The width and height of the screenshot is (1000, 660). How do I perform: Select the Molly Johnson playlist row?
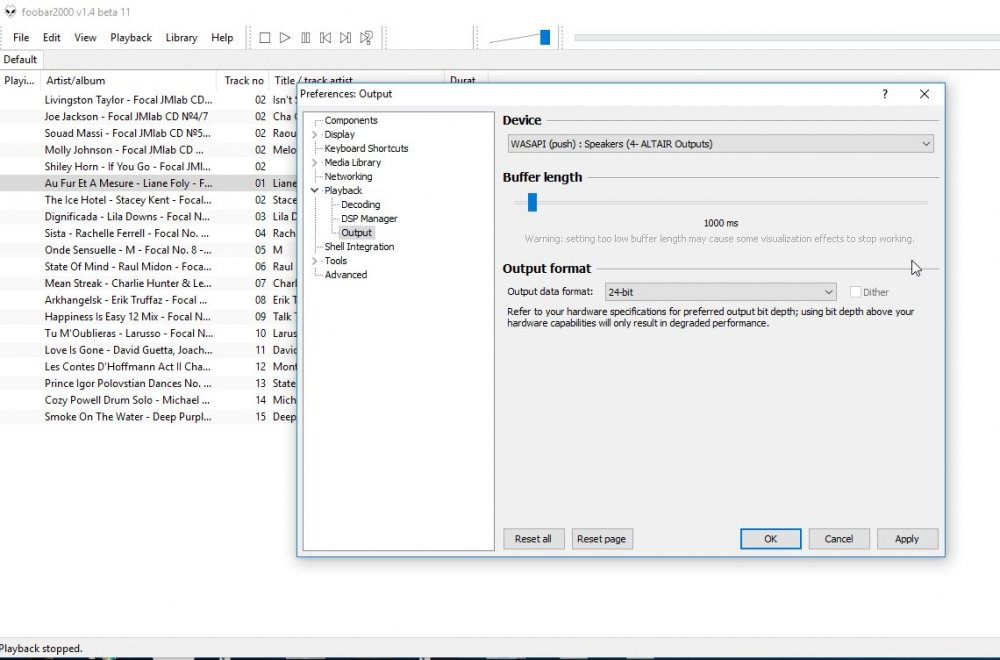point(148,150)
